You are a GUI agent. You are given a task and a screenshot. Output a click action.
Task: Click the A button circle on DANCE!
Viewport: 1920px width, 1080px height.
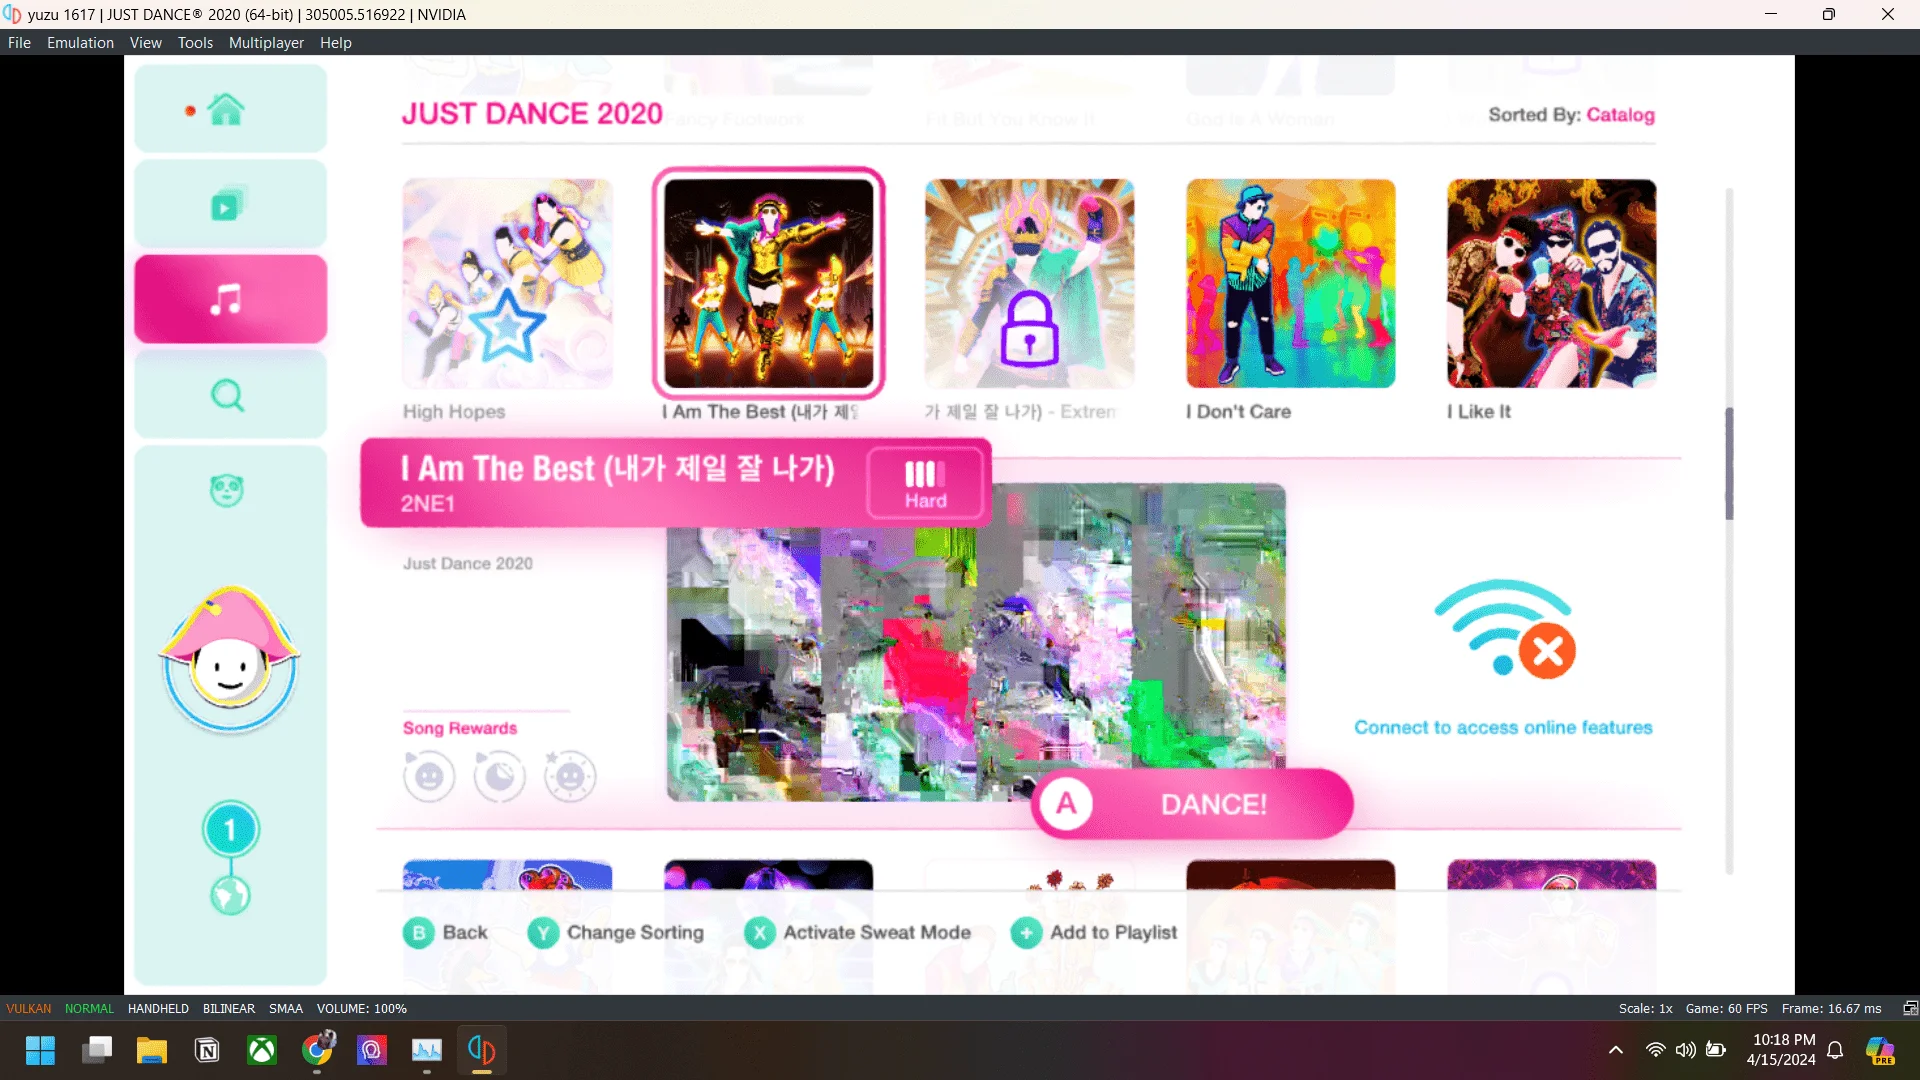[x=1066, y=804]
